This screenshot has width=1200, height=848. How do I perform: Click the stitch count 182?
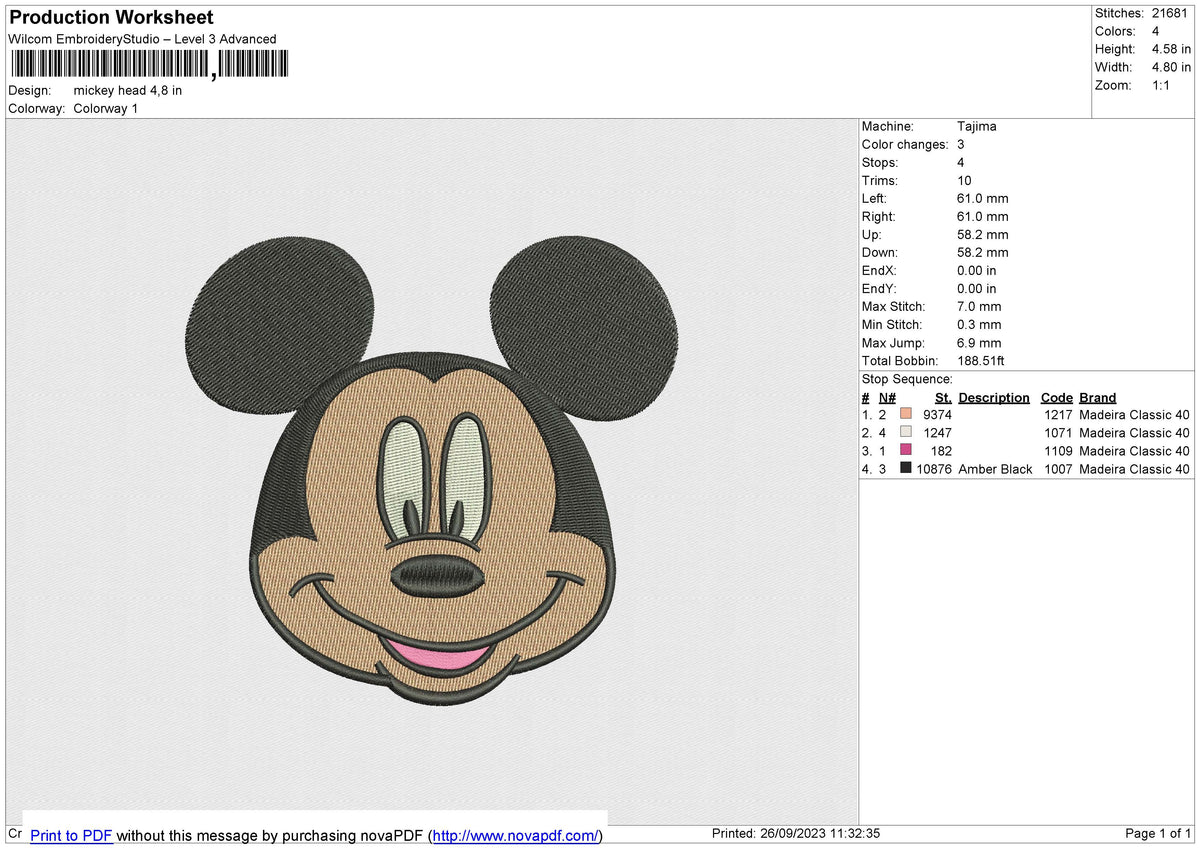[x=941, y=450]
